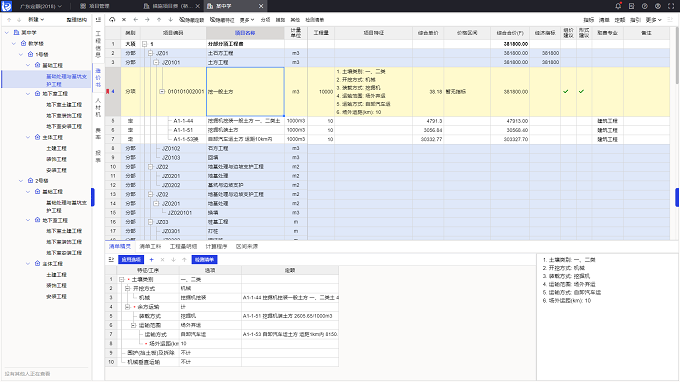Collapse the 教学楼 tree node
This screenshot has height=382, width=680.
tap(13, 43)
